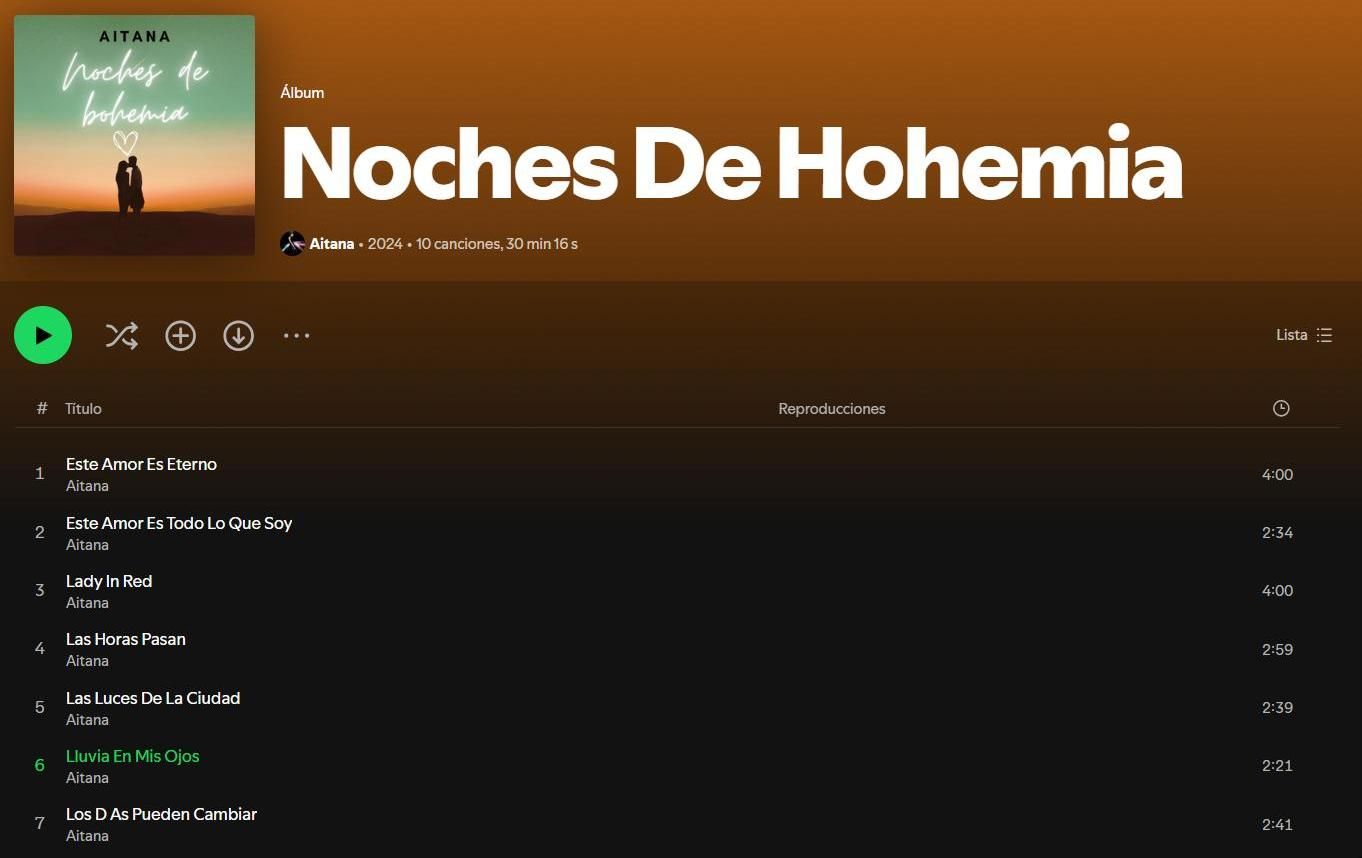Open the three-dot more options menu
1362x858 pixels.
coord(296,336)
